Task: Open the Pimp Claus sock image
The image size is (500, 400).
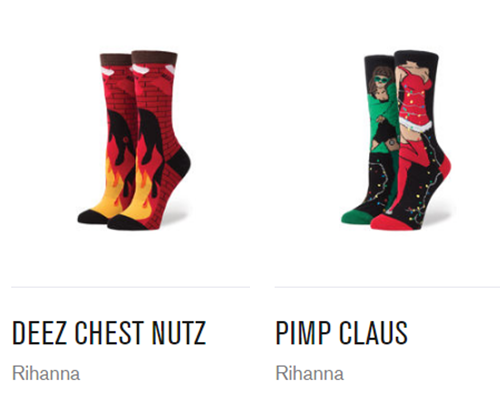Action: pos(396,139)
